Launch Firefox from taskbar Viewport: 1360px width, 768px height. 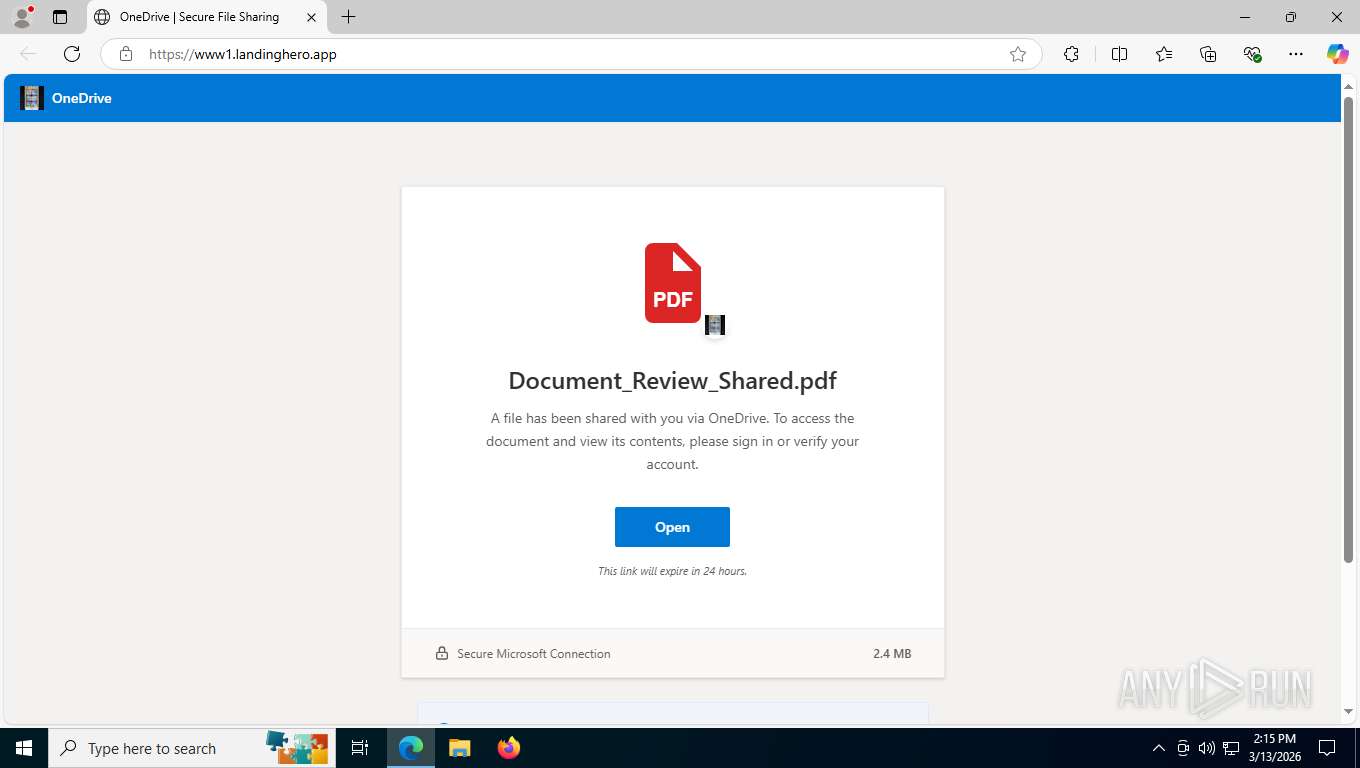[x=509, y=748]
